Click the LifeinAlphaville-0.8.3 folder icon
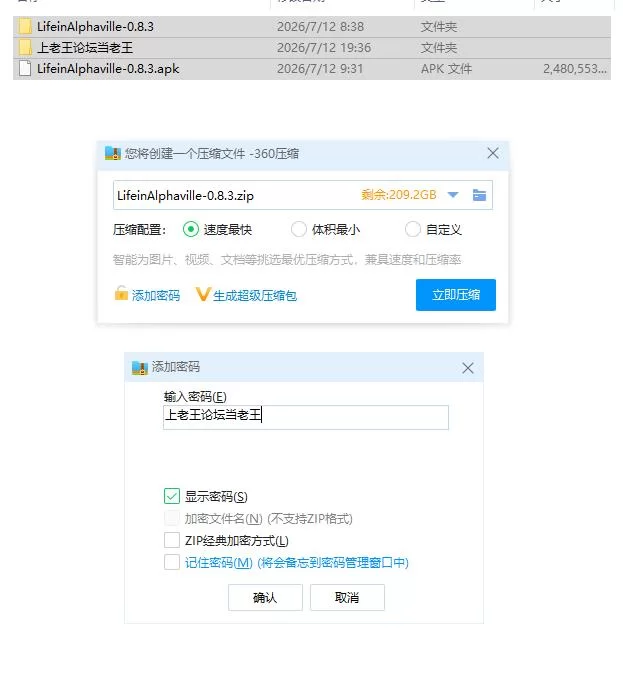The image size is (623, 673). pos(25,27)
